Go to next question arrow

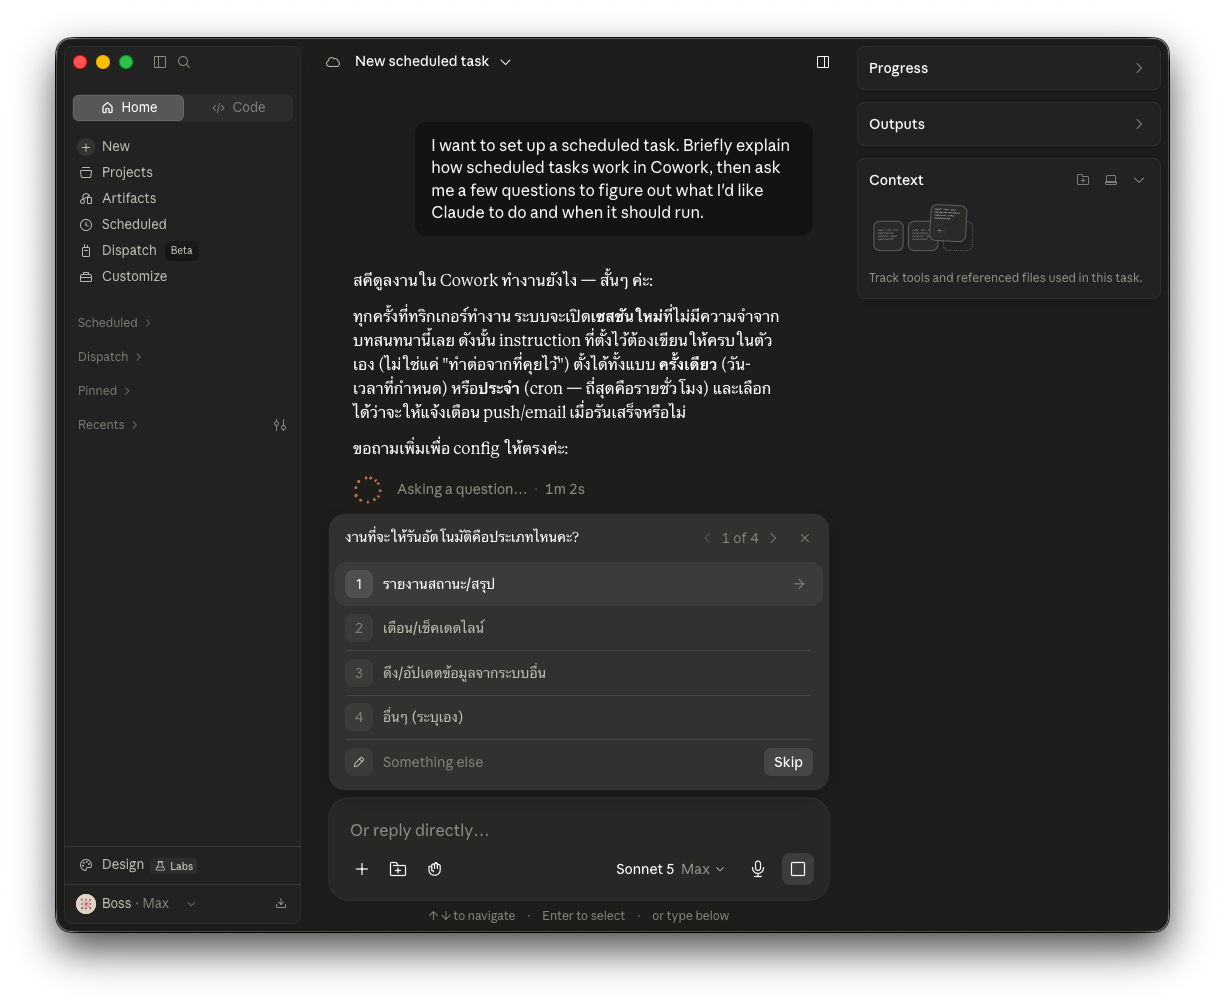[773, 538]
